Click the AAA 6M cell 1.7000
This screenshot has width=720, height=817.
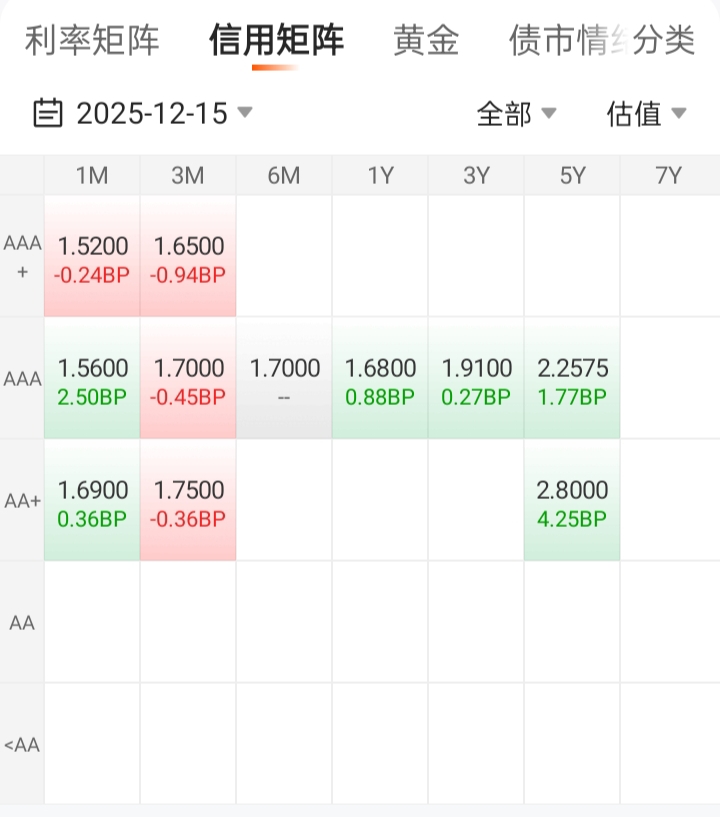(284, 379)
